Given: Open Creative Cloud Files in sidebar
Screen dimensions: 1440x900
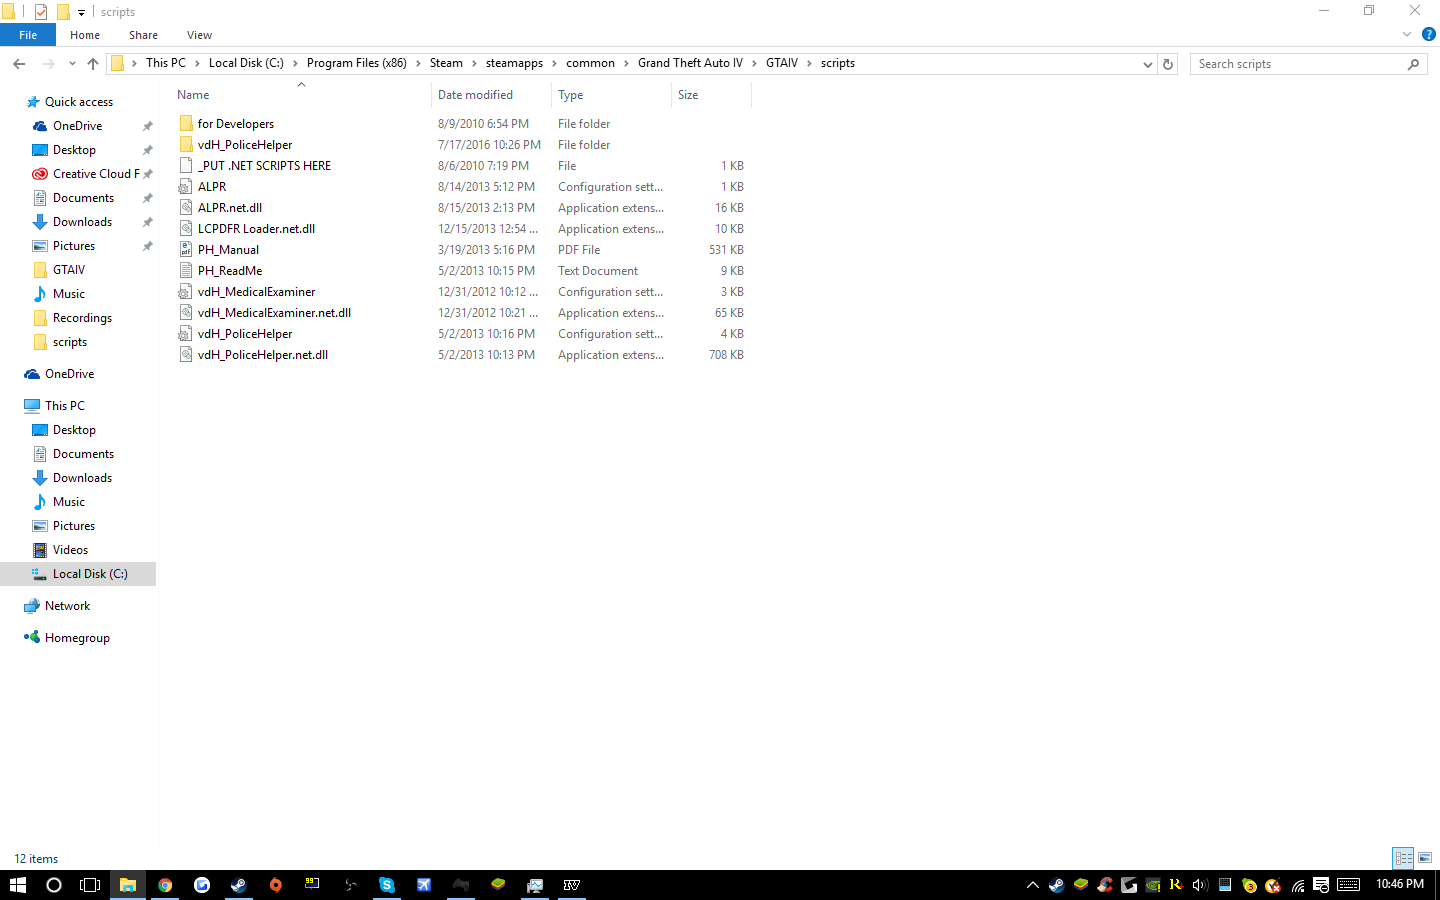Looking at the screenshot, I should (95, 174).
